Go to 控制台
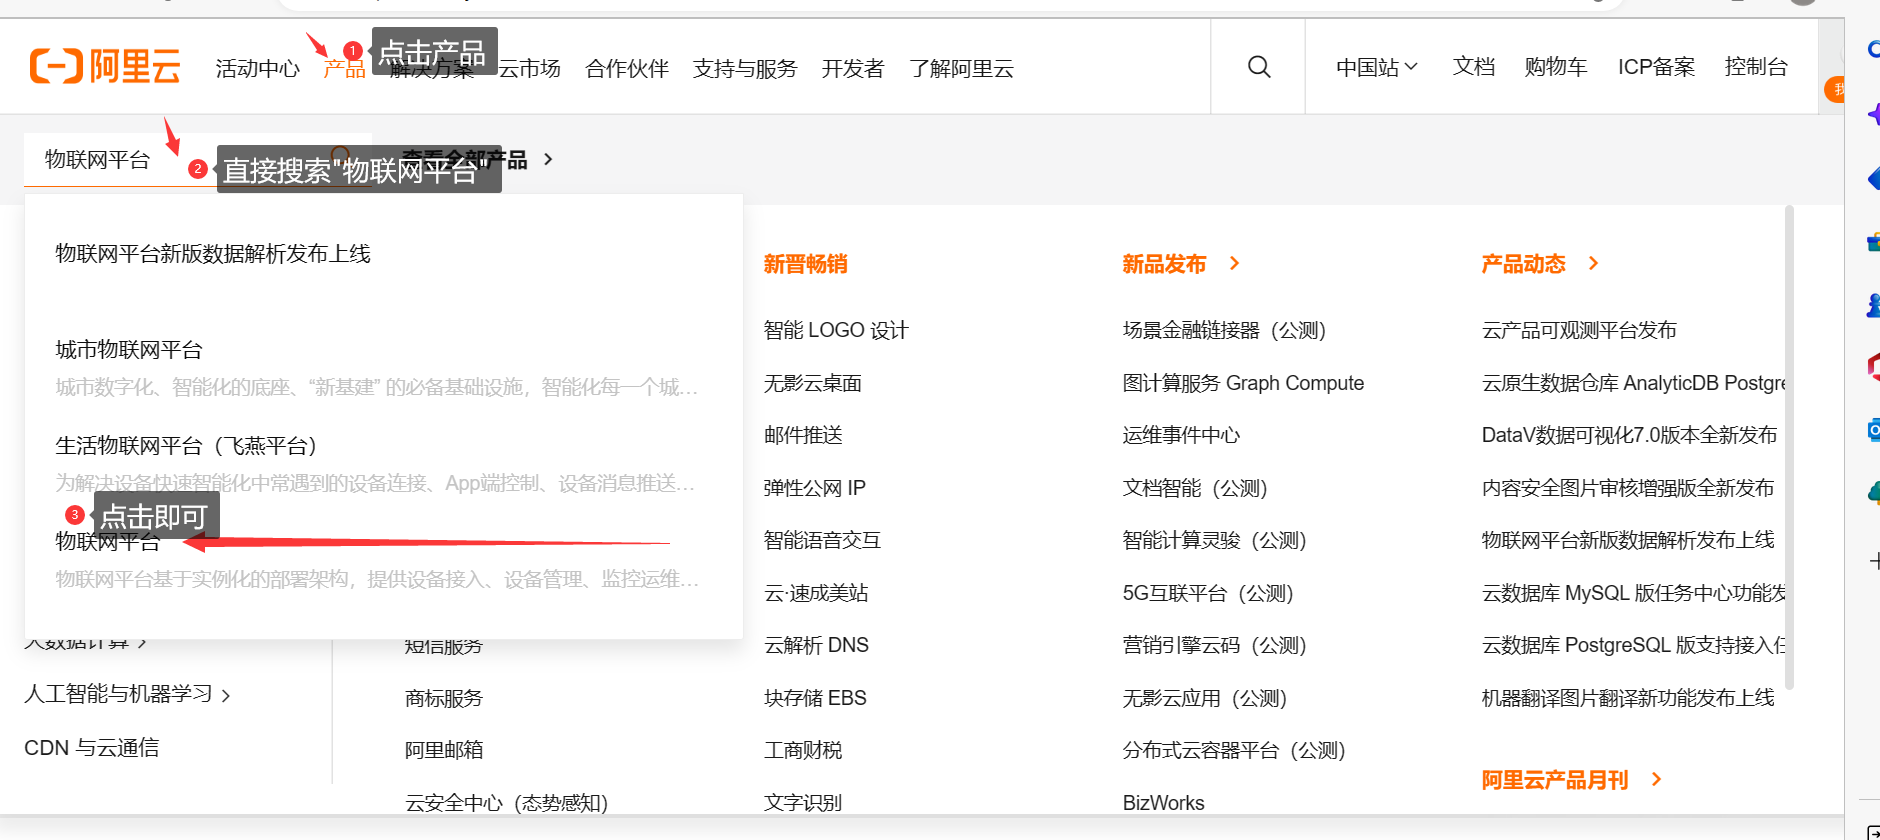Screen dimensions: 1880x840 pos(1756,67)
